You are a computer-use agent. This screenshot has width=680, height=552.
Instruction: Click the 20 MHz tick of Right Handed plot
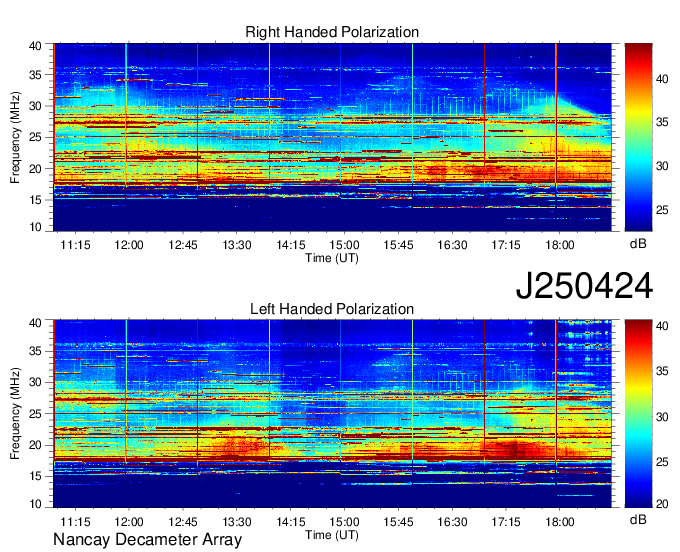point(35,169)
